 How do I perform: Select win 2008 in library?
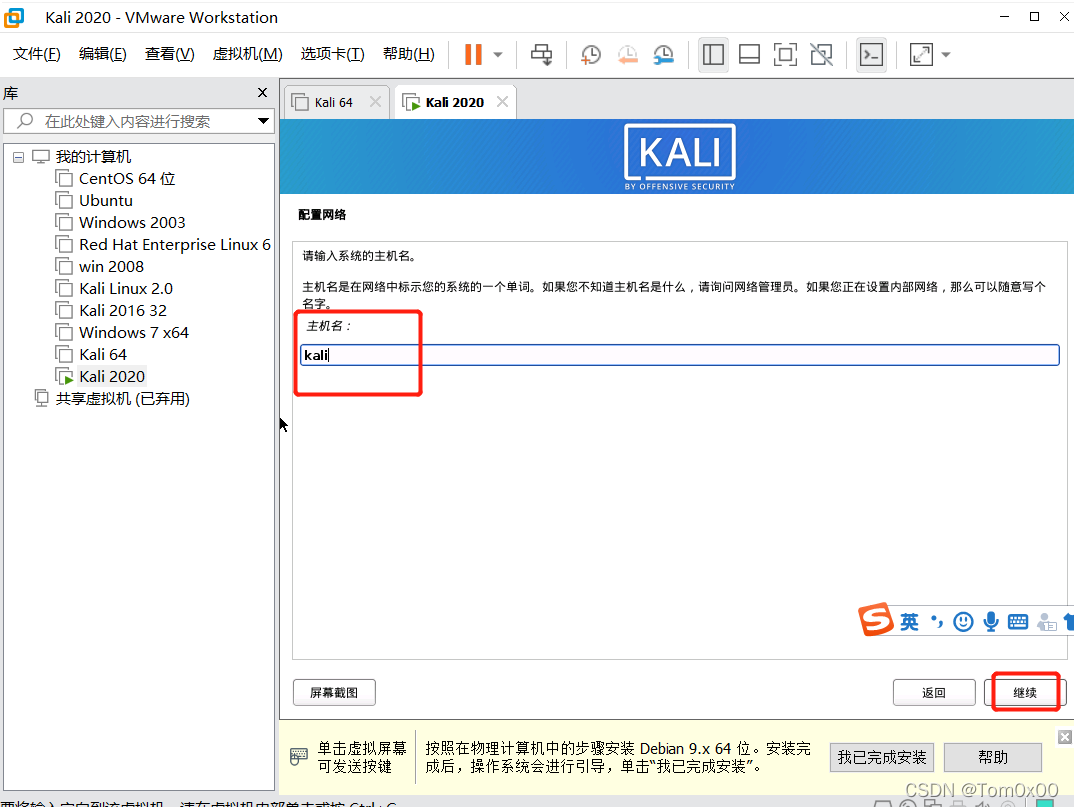pos(111,266)
